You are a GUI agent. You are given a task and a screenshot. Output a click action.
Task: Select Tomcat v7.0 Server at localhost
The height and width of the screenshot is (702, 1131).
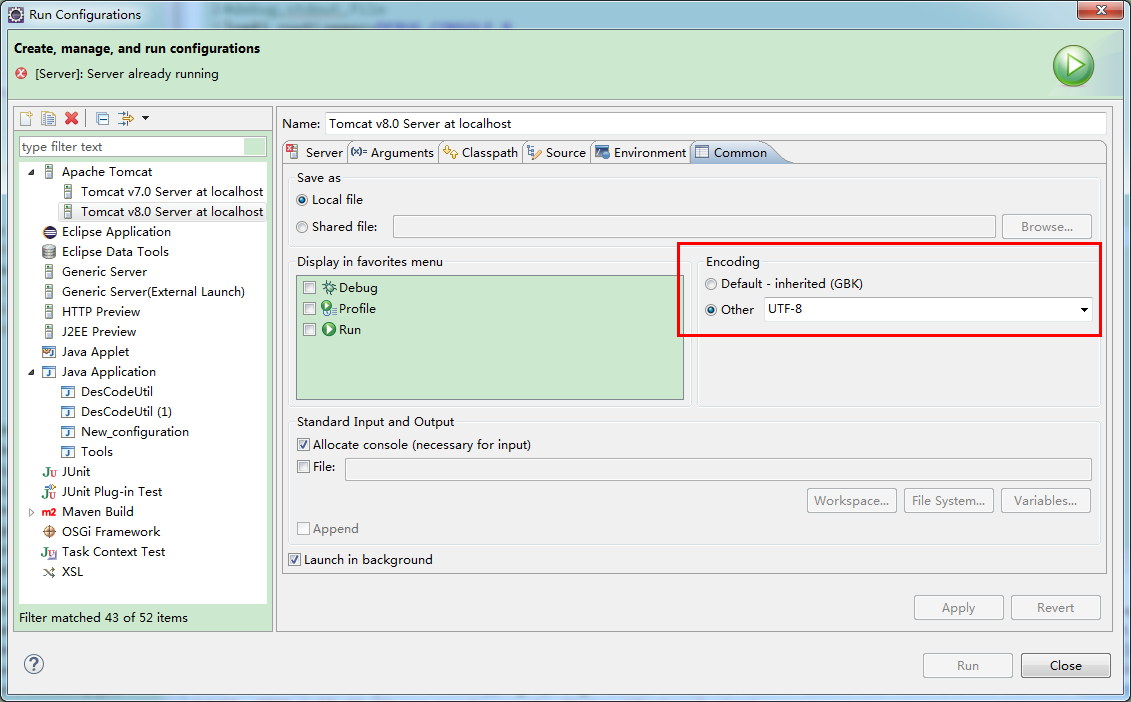172,192
